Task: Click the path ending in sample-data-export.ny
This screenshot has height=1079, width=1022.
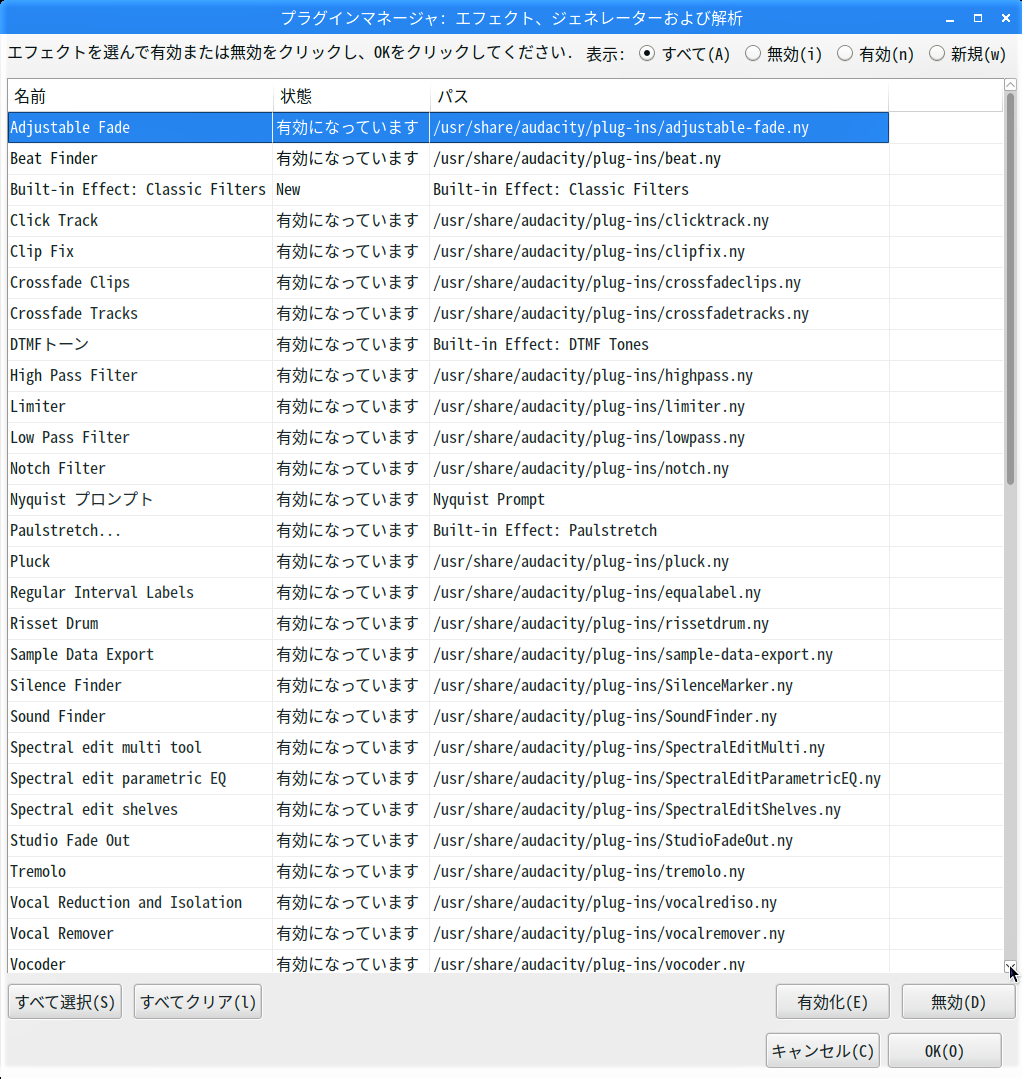Action: point(632,654)
